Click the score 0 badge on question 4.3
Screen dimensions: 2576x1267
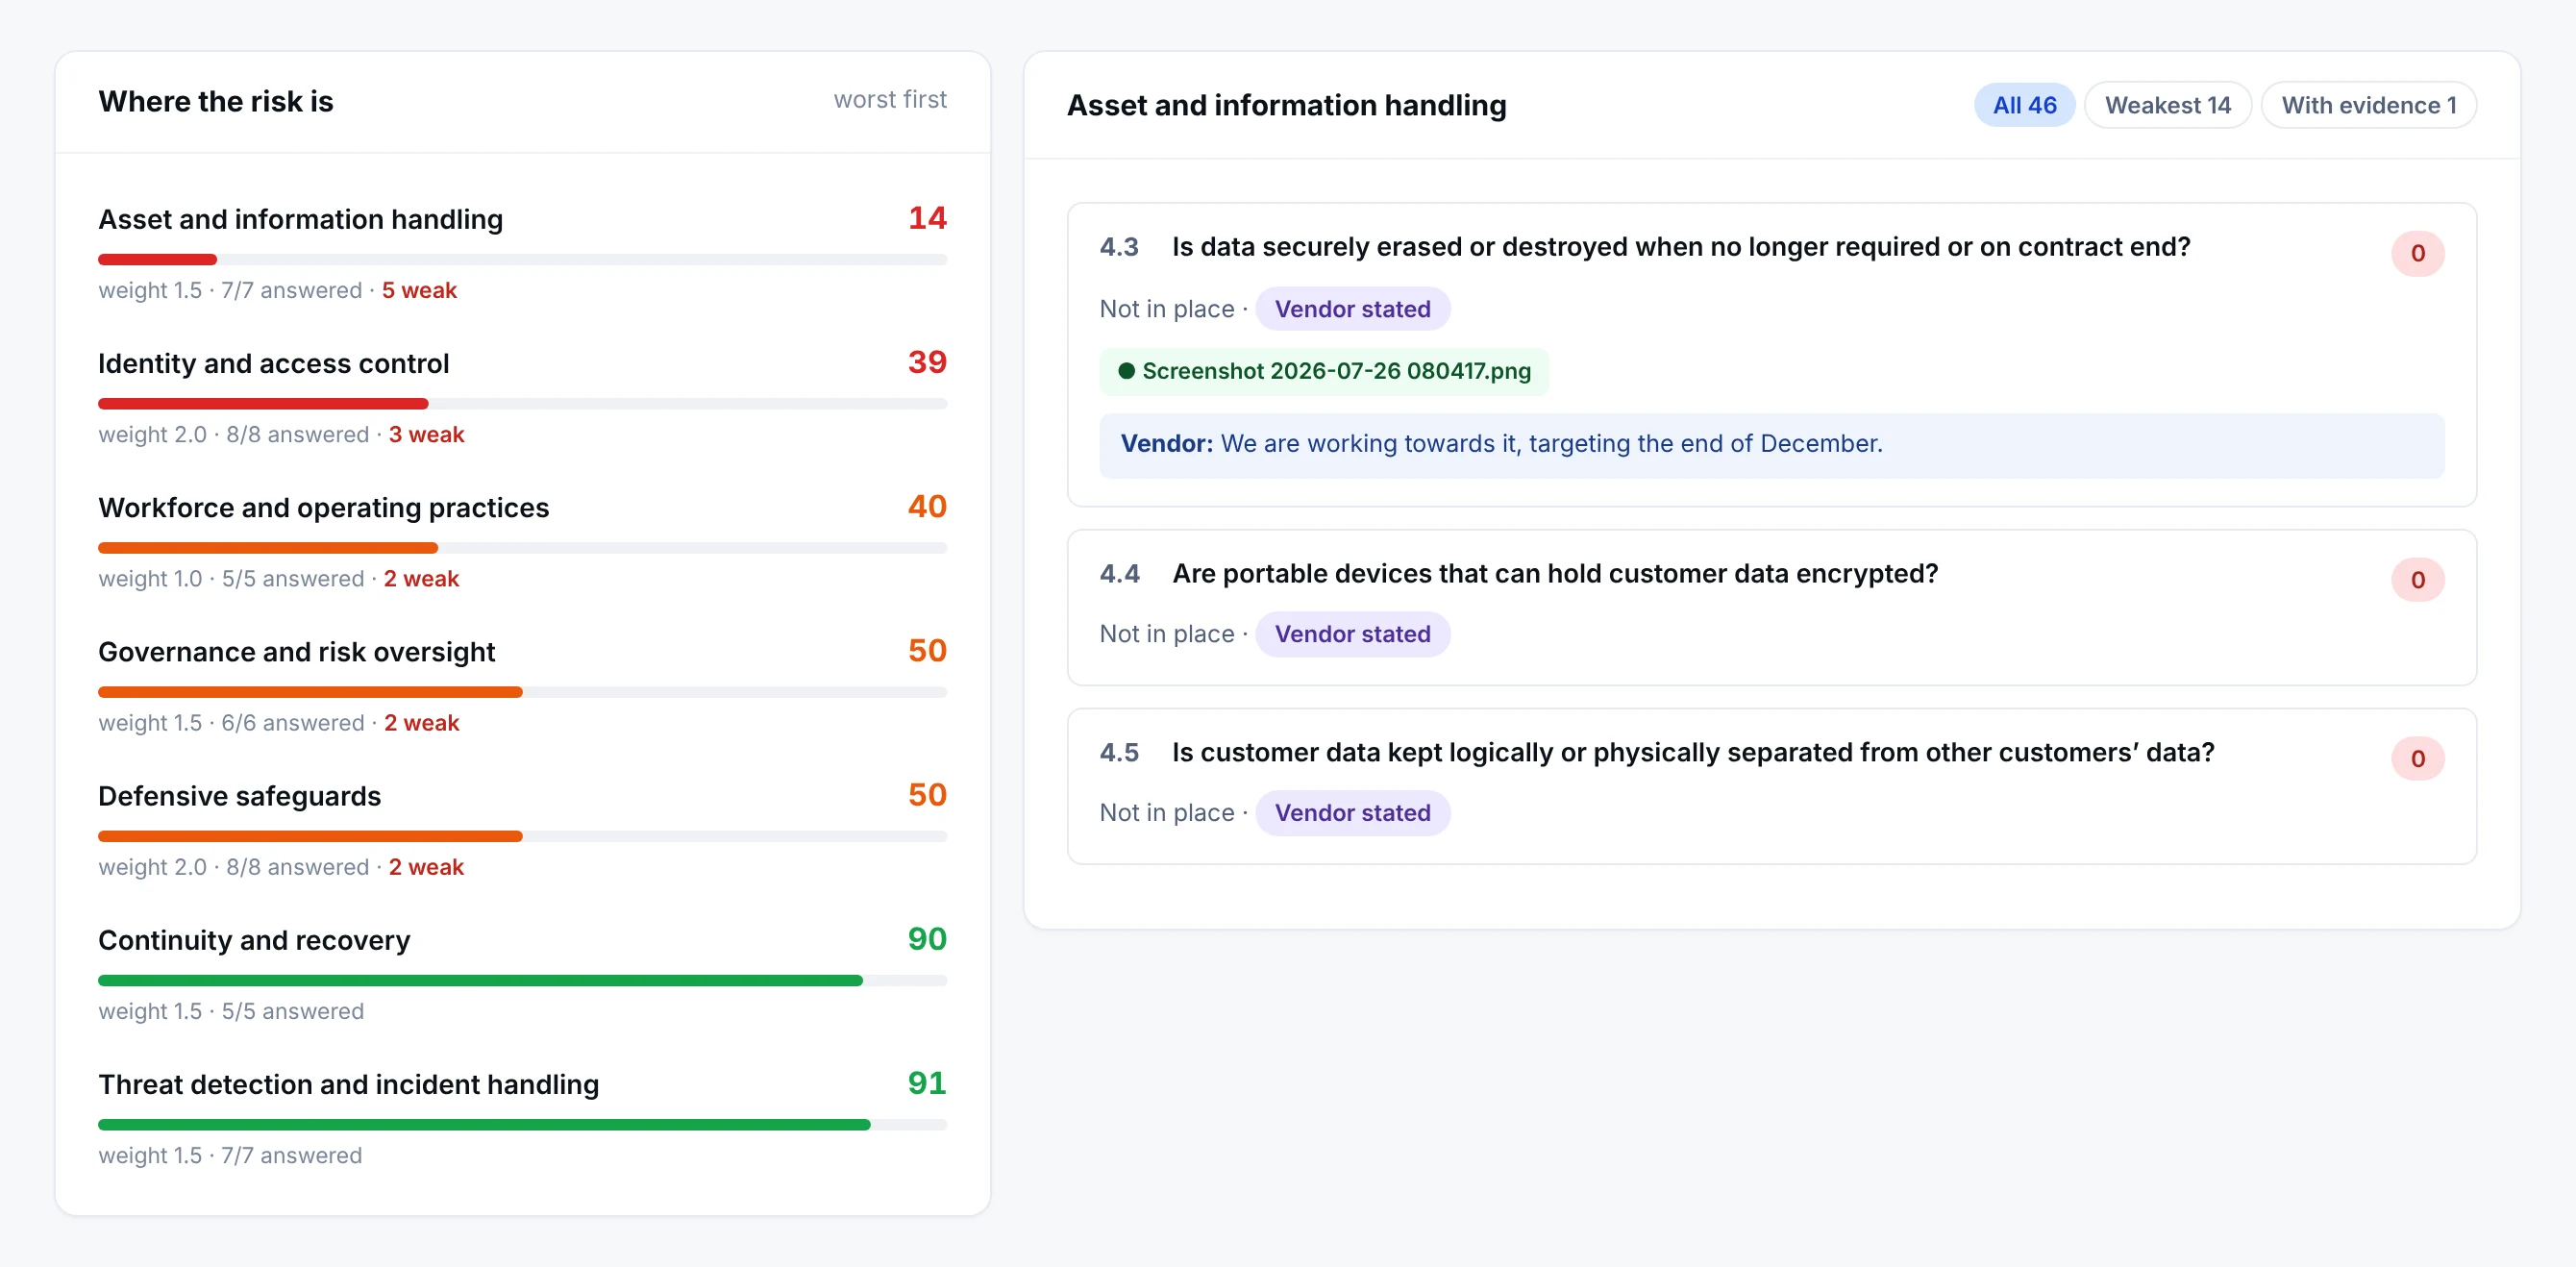tap(2417, 253)
